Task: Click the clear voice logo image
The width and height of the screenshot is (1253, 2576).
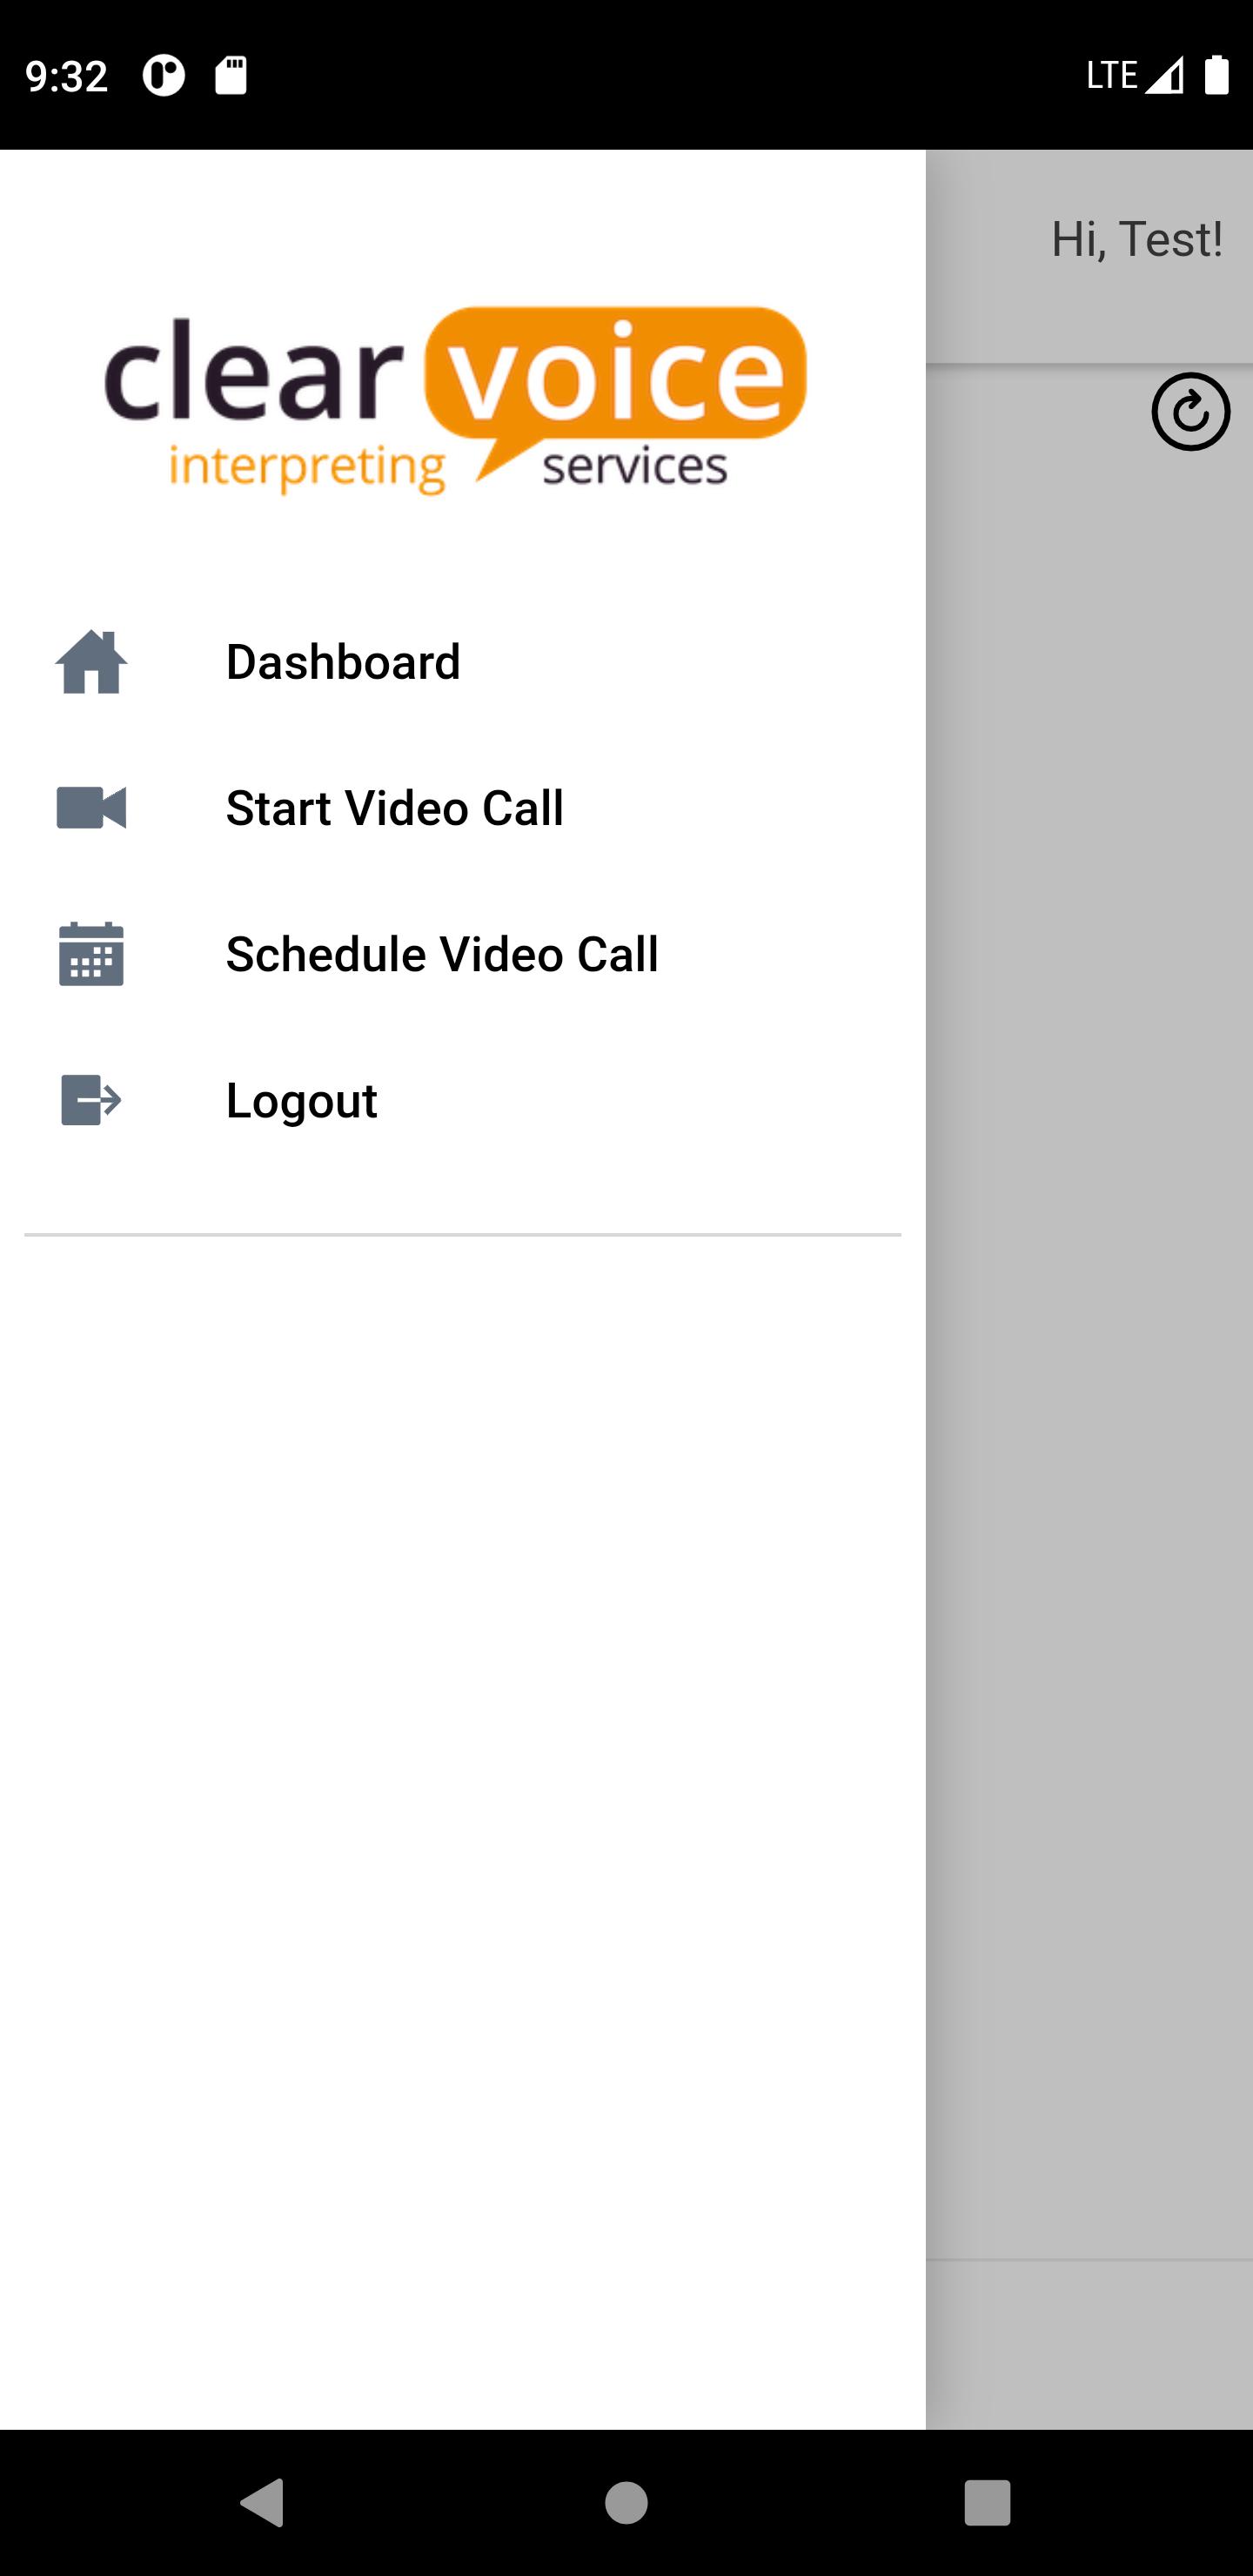Action: pyautogui.click(x=455, y=400)
